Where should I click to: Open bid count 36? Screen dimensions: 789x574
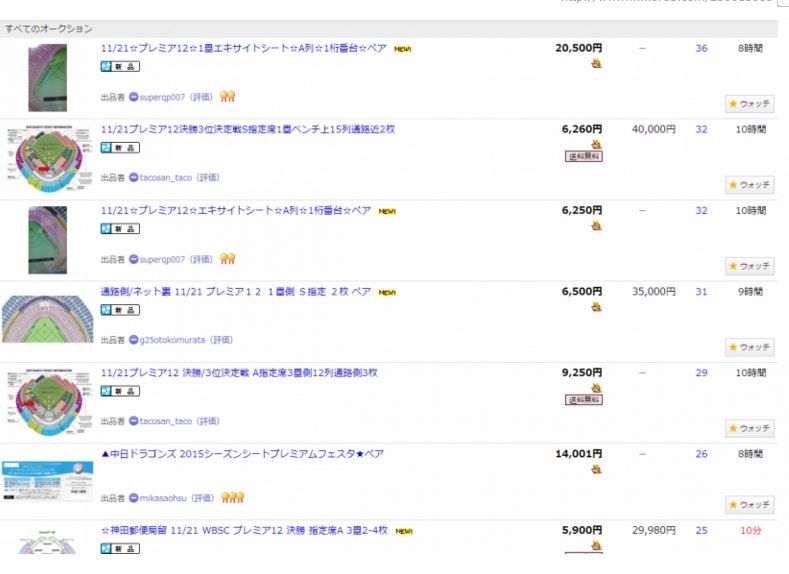point(701,48)
